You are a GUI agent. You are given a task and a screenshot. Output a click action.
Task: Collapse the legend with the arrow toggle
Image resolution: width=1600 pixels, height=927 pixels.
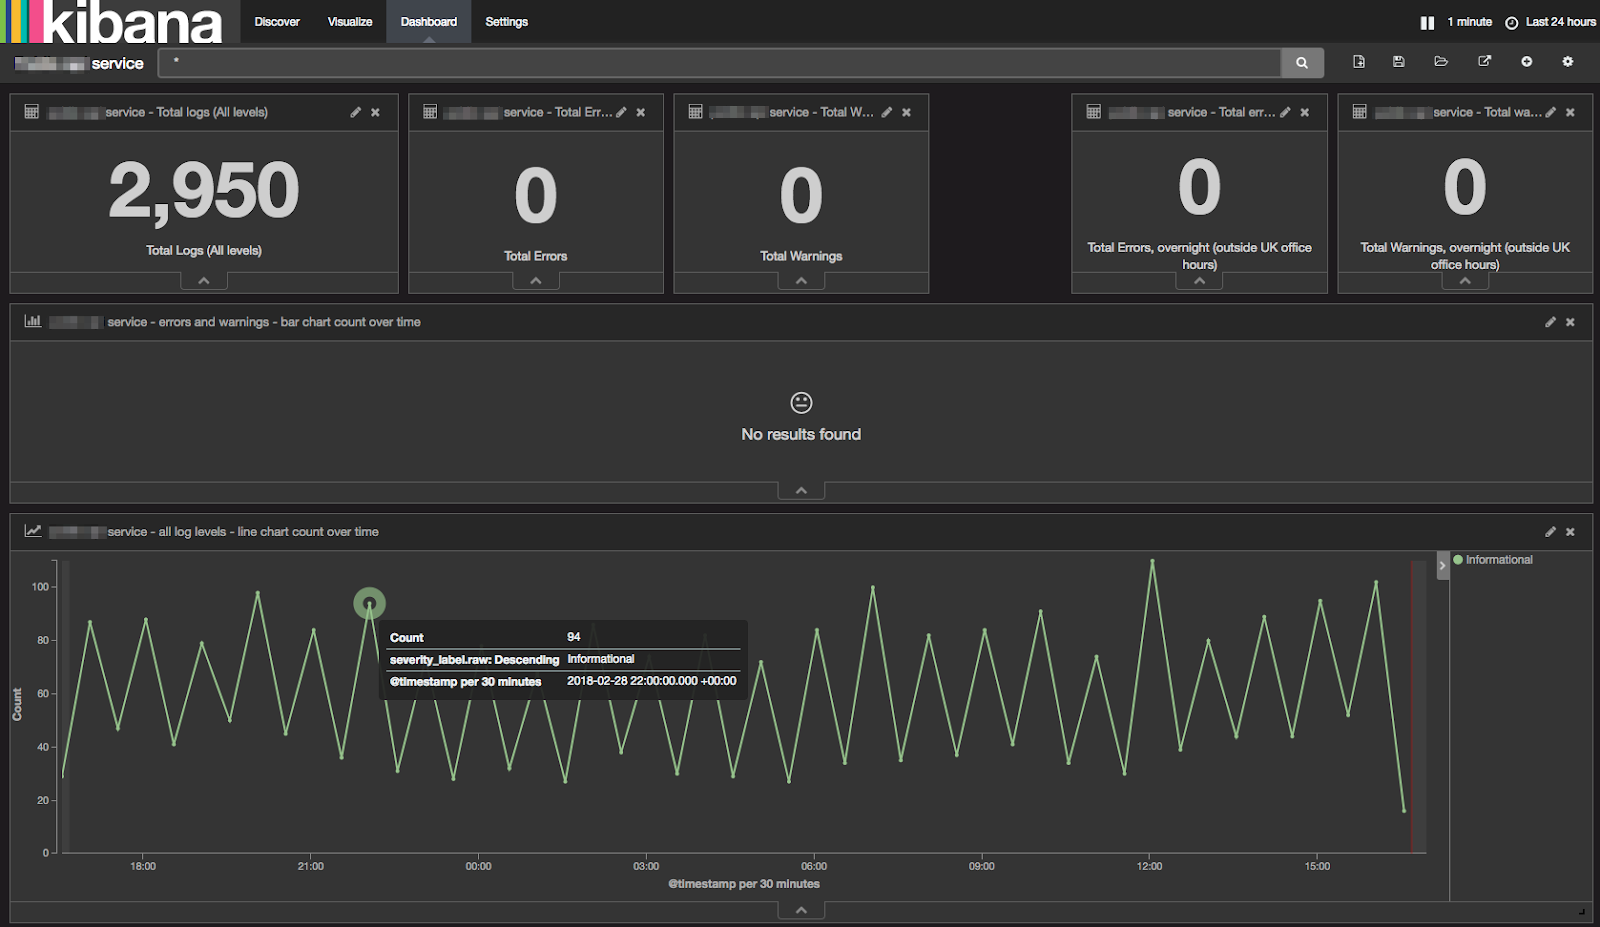(x=1442, y=566)
